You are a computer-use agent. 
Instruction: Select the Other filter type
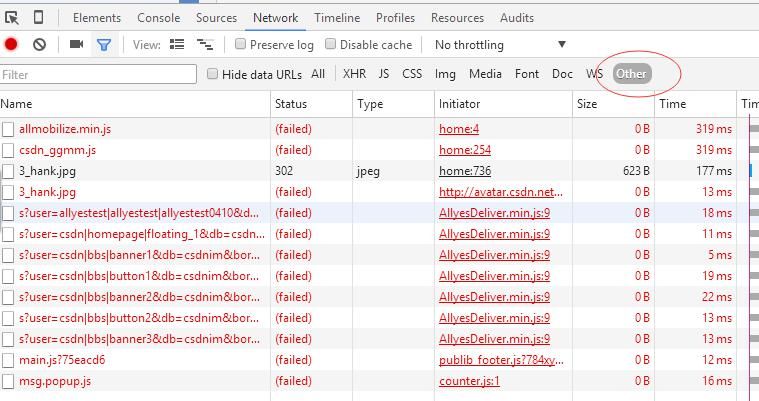pos(631,74)
